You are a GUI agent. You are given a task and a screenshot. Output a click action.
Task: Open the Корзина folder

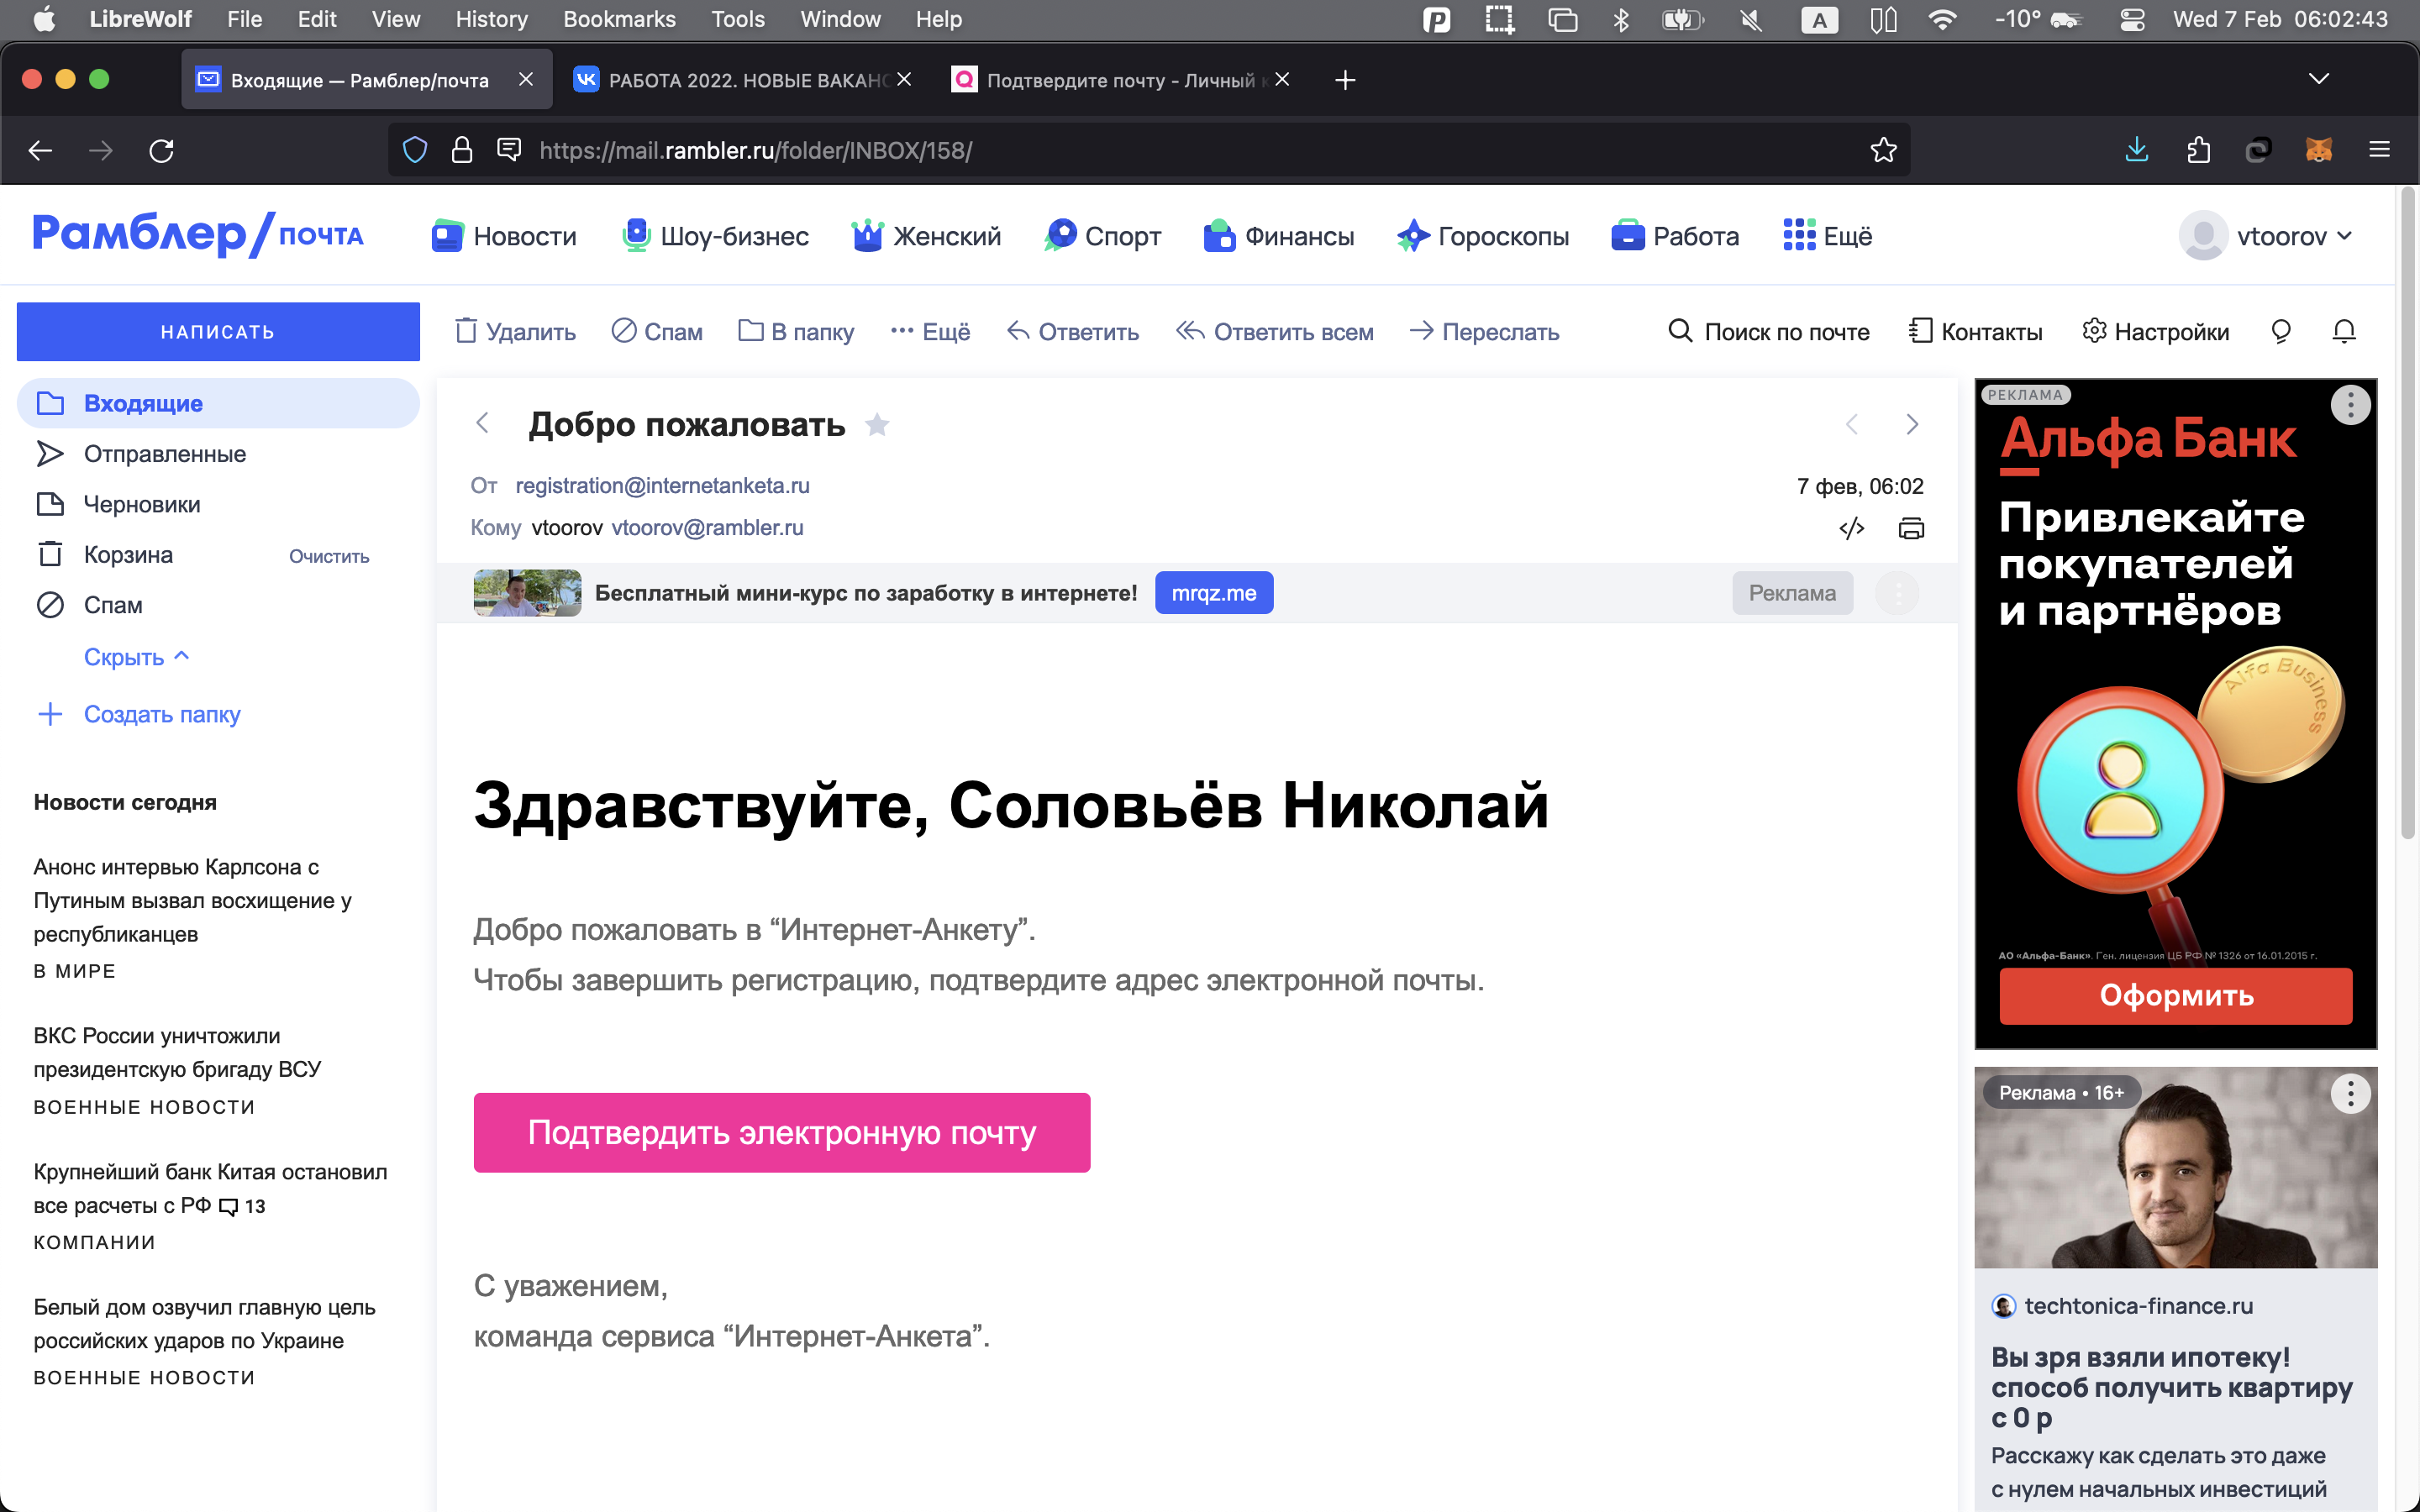(x=128, y=555)
